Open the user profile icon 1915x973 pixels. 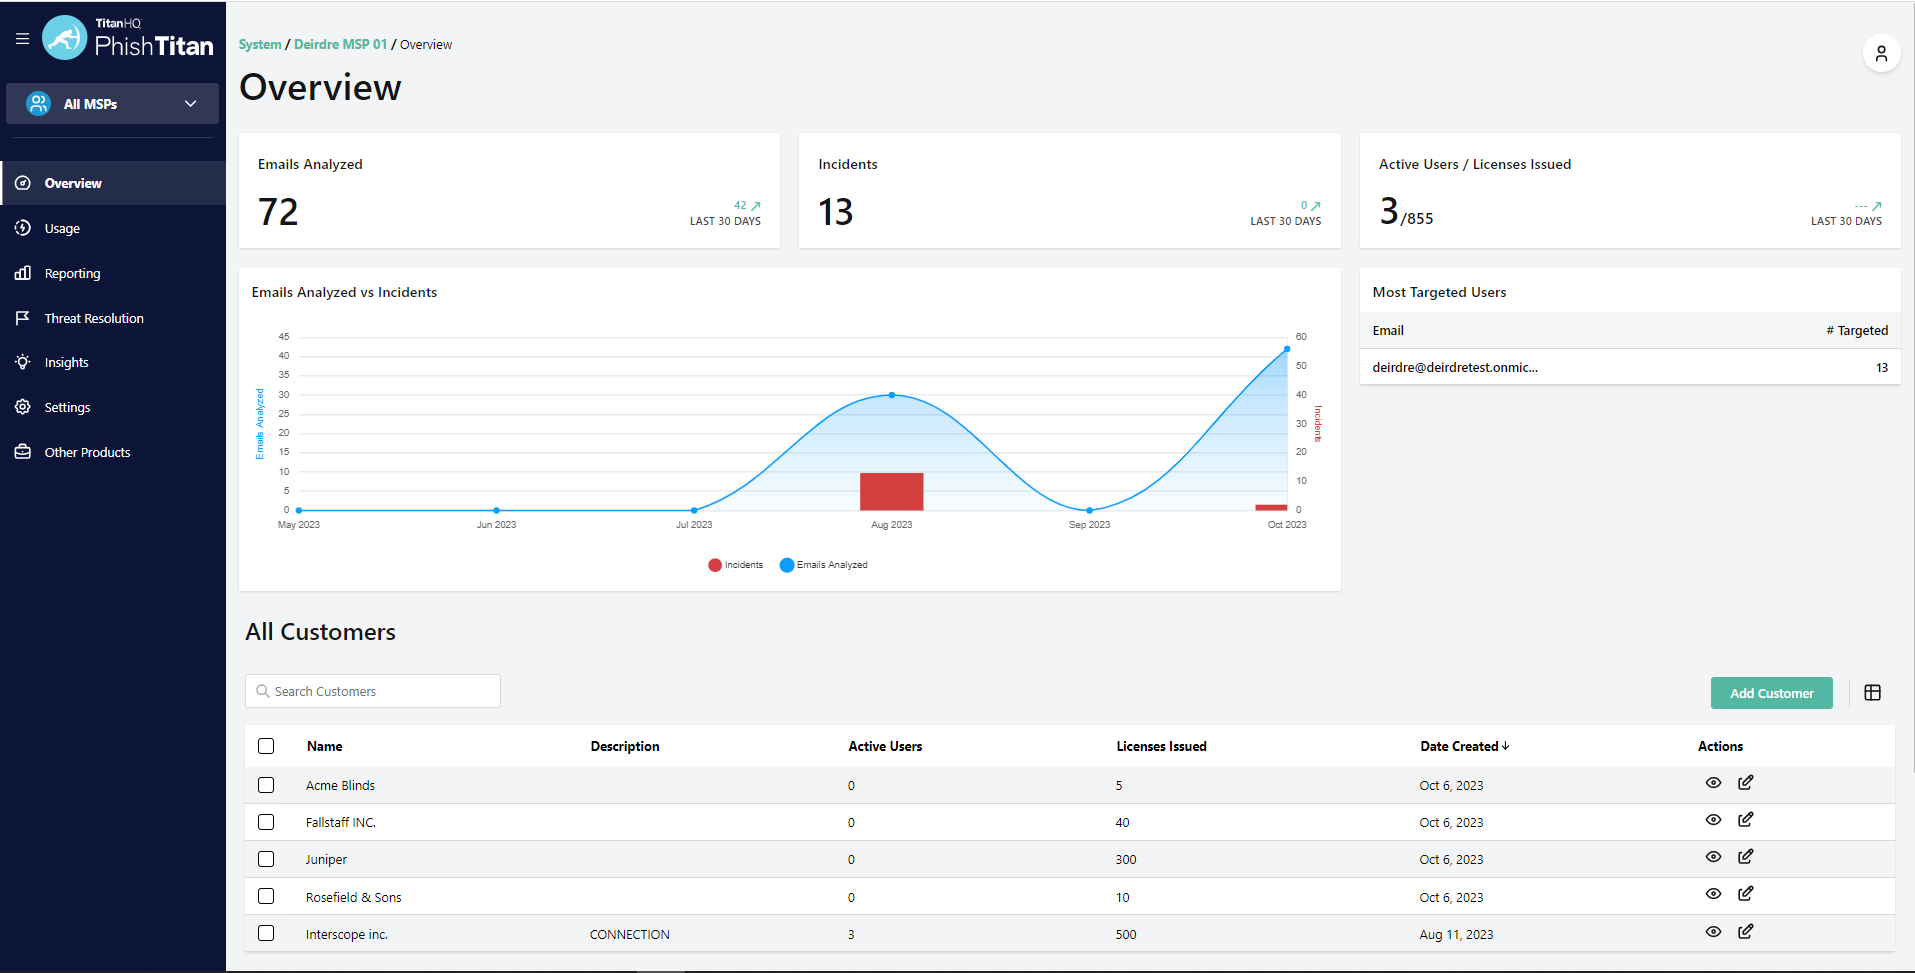click(x=1881, y=53)
